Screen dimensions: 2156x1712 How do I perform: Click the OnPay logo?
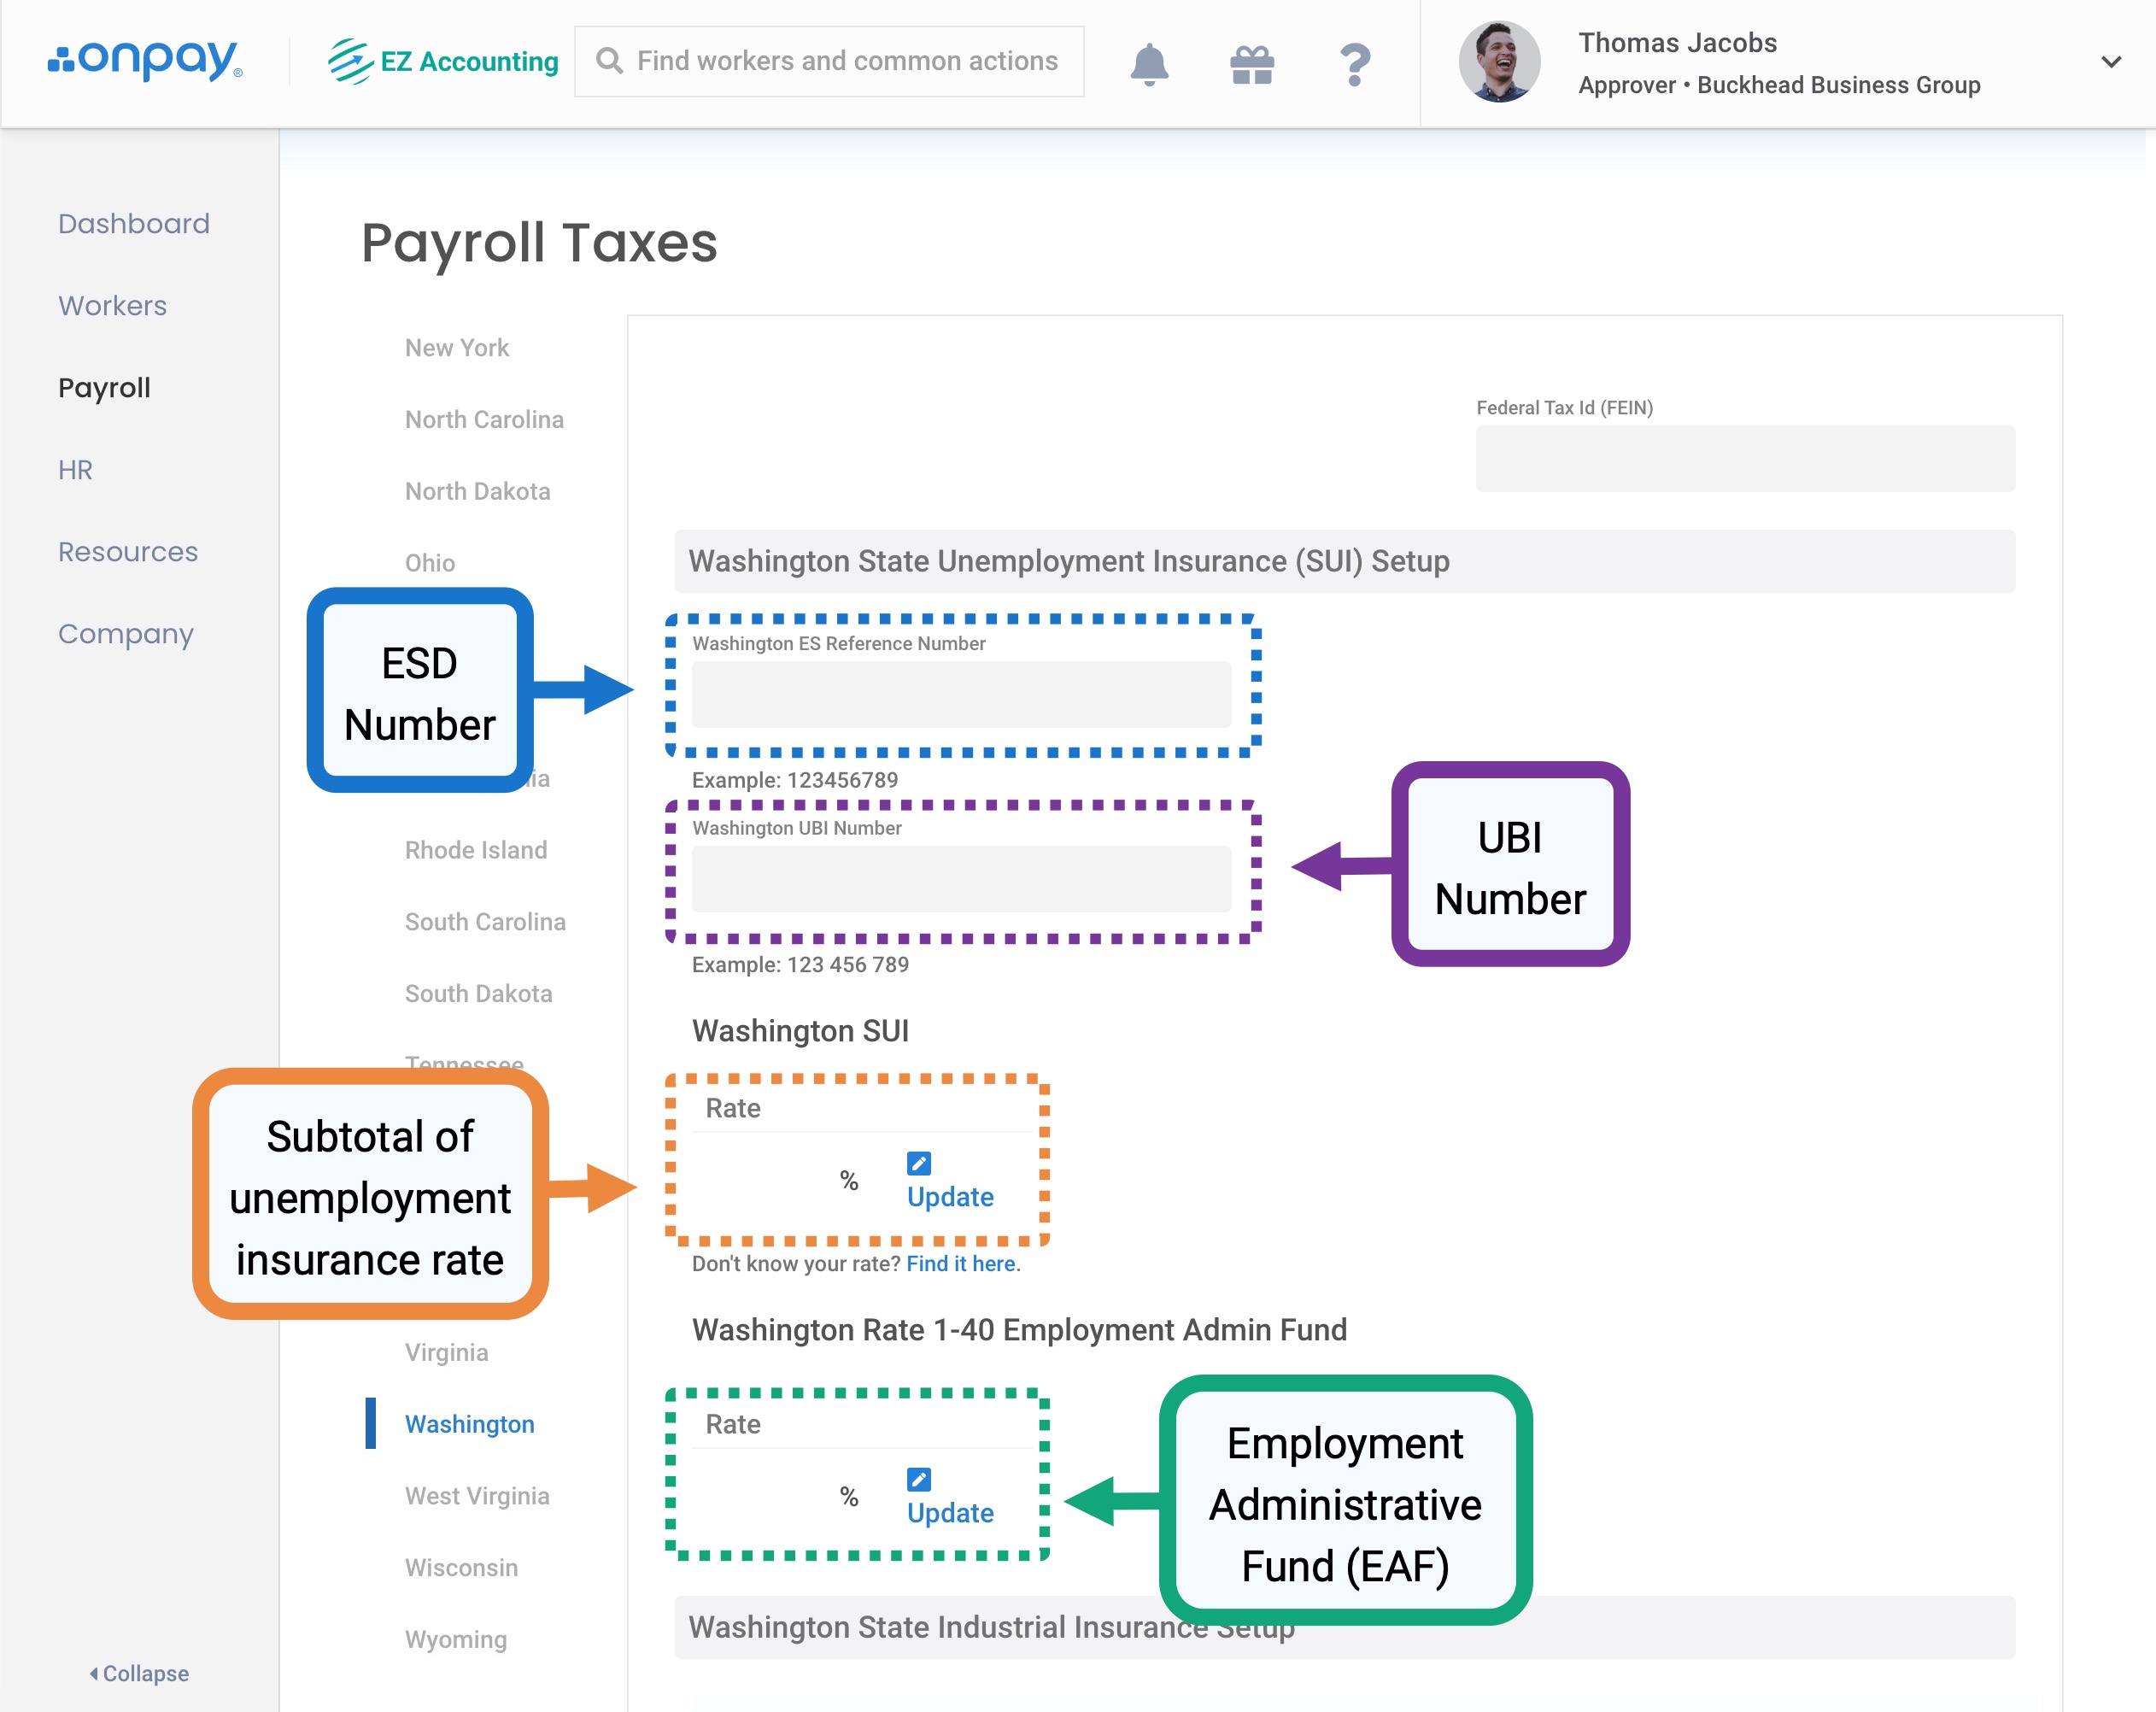[x=145, y=61]
